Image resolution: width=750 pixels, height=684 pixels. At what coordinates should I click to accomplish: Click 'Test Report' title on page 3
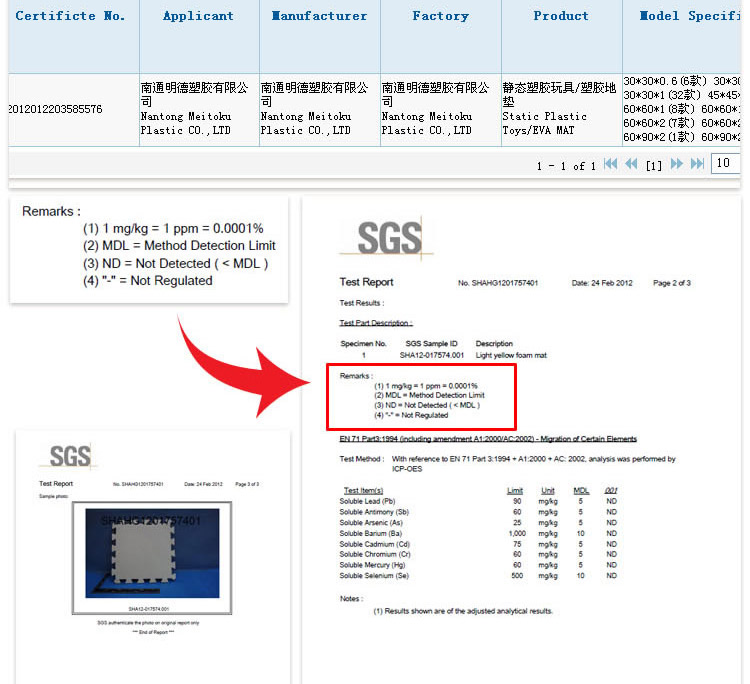click(x=56, y=484)
